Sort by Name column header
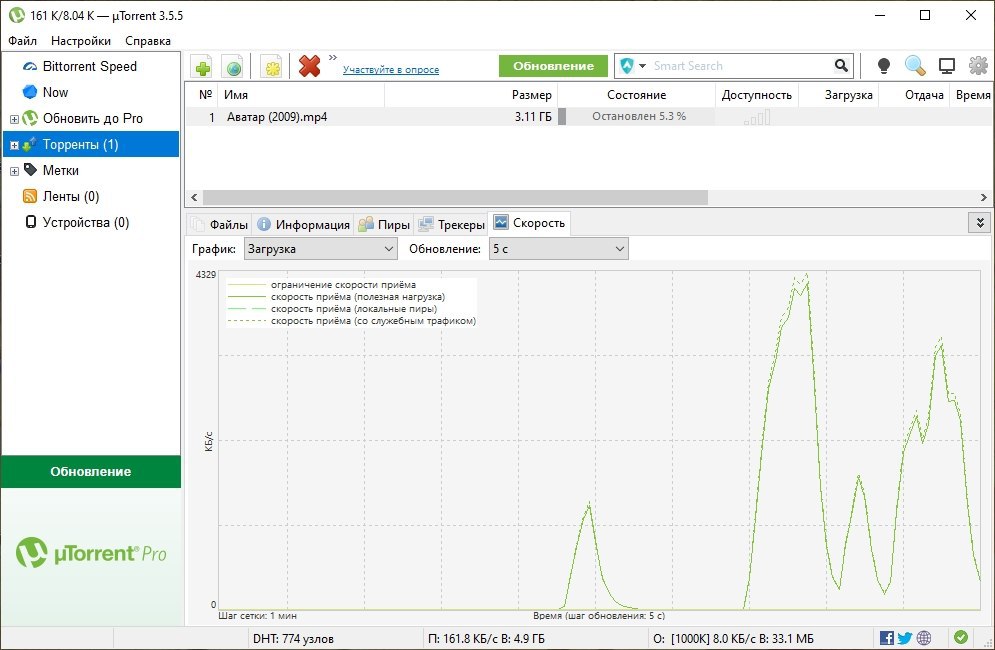The width and height of the screenshot is (995, 650). pos(301,95)
